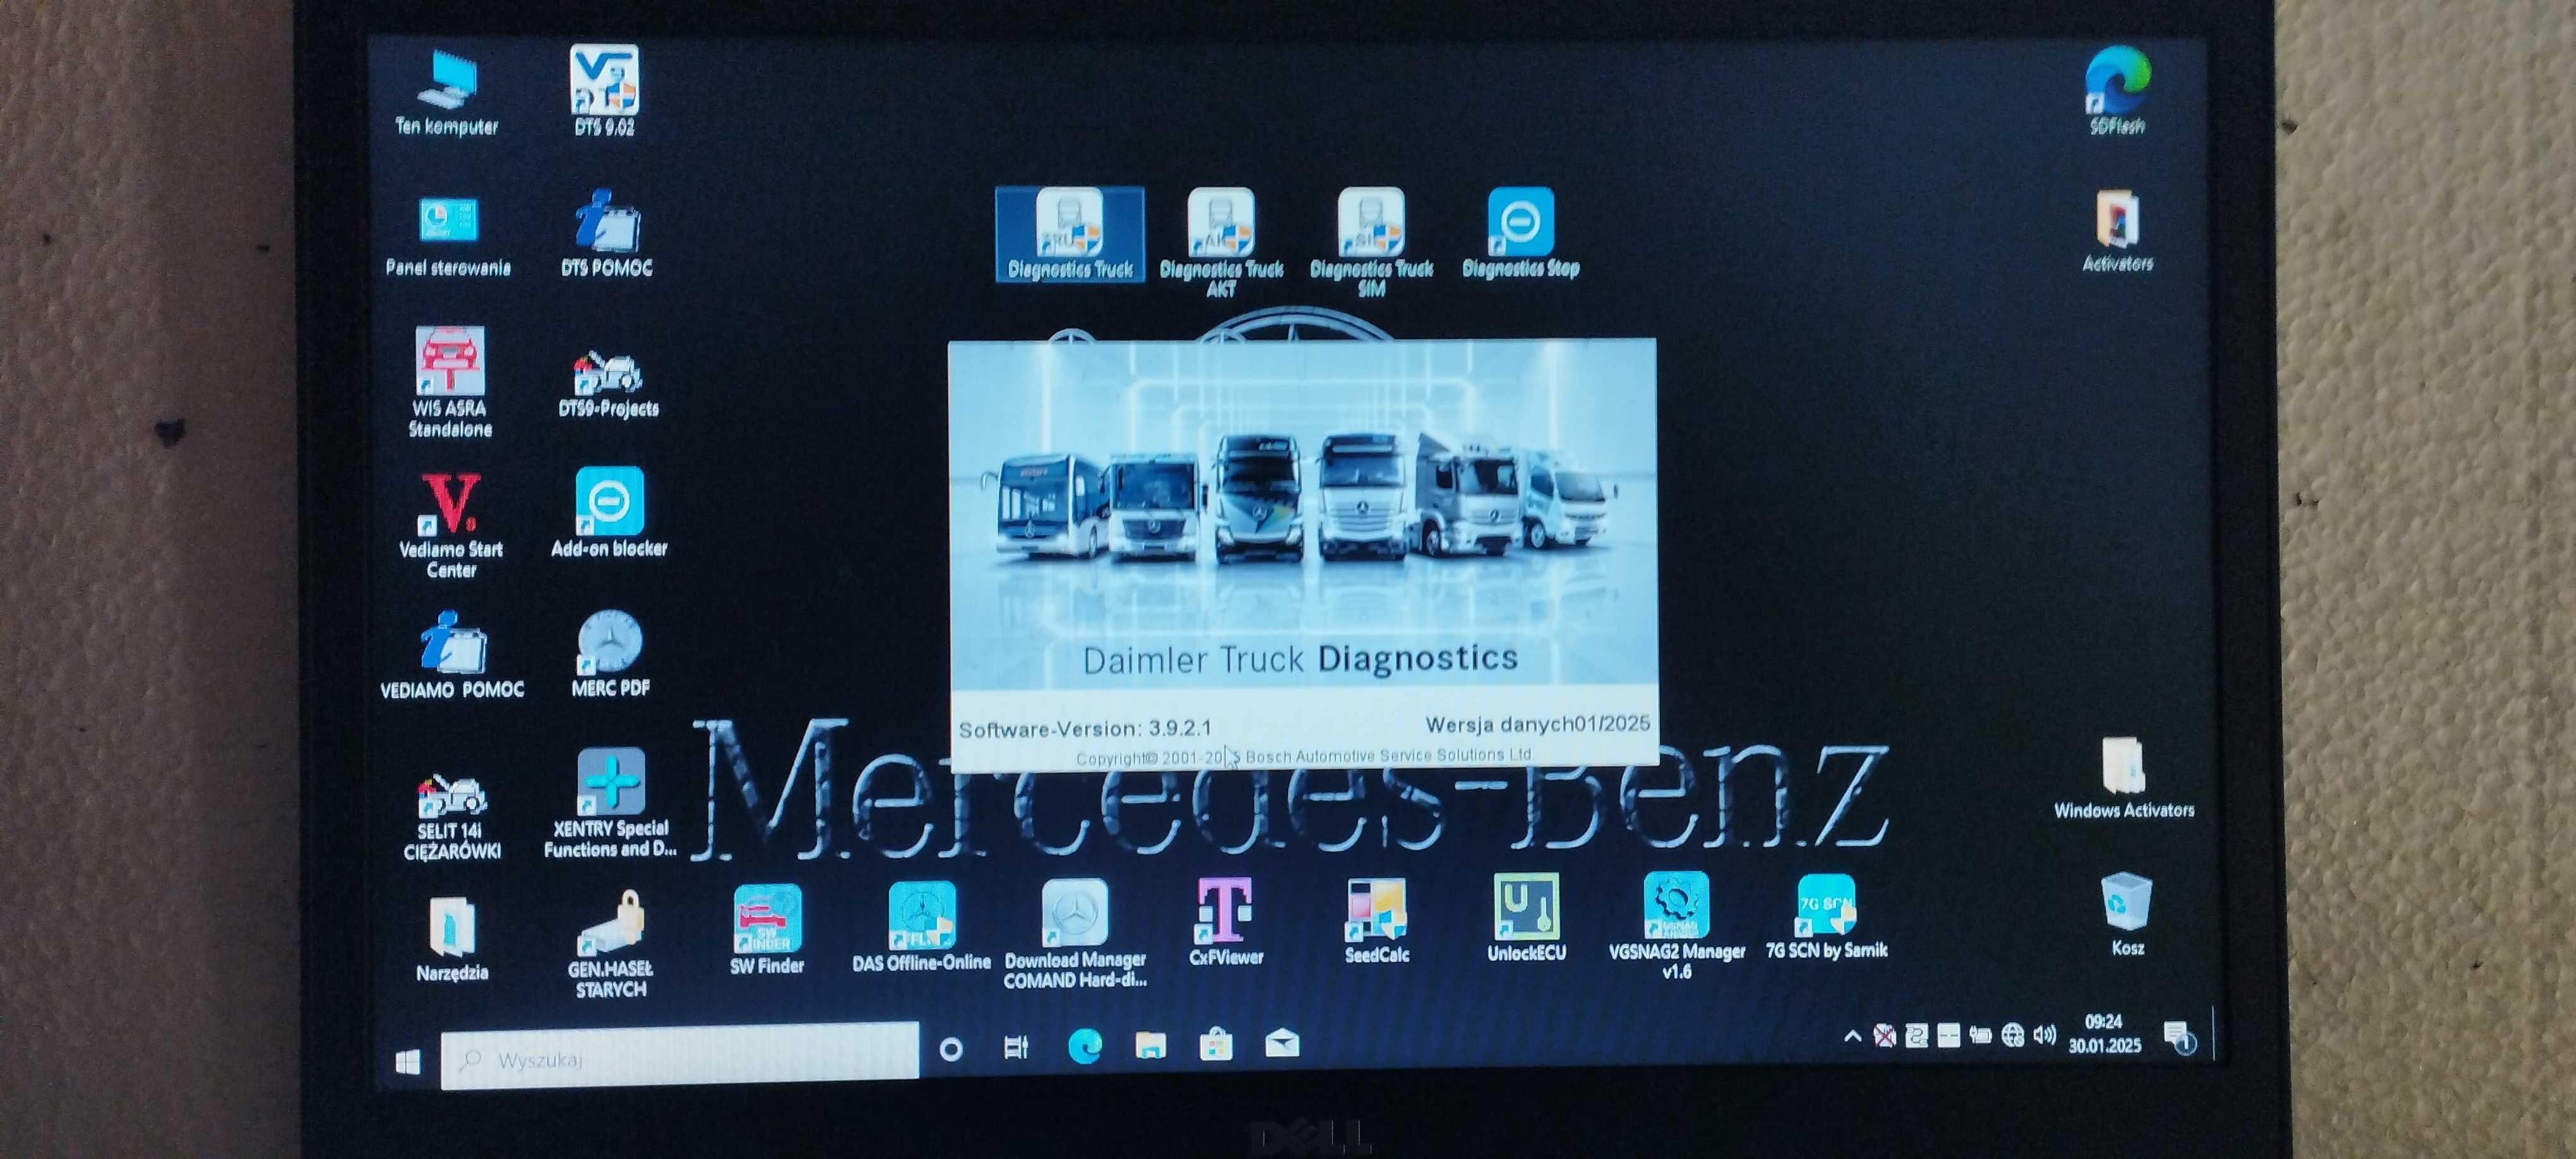Launch Vediamo Start Center
The image size is (2576, 1159).
point(451,525)
